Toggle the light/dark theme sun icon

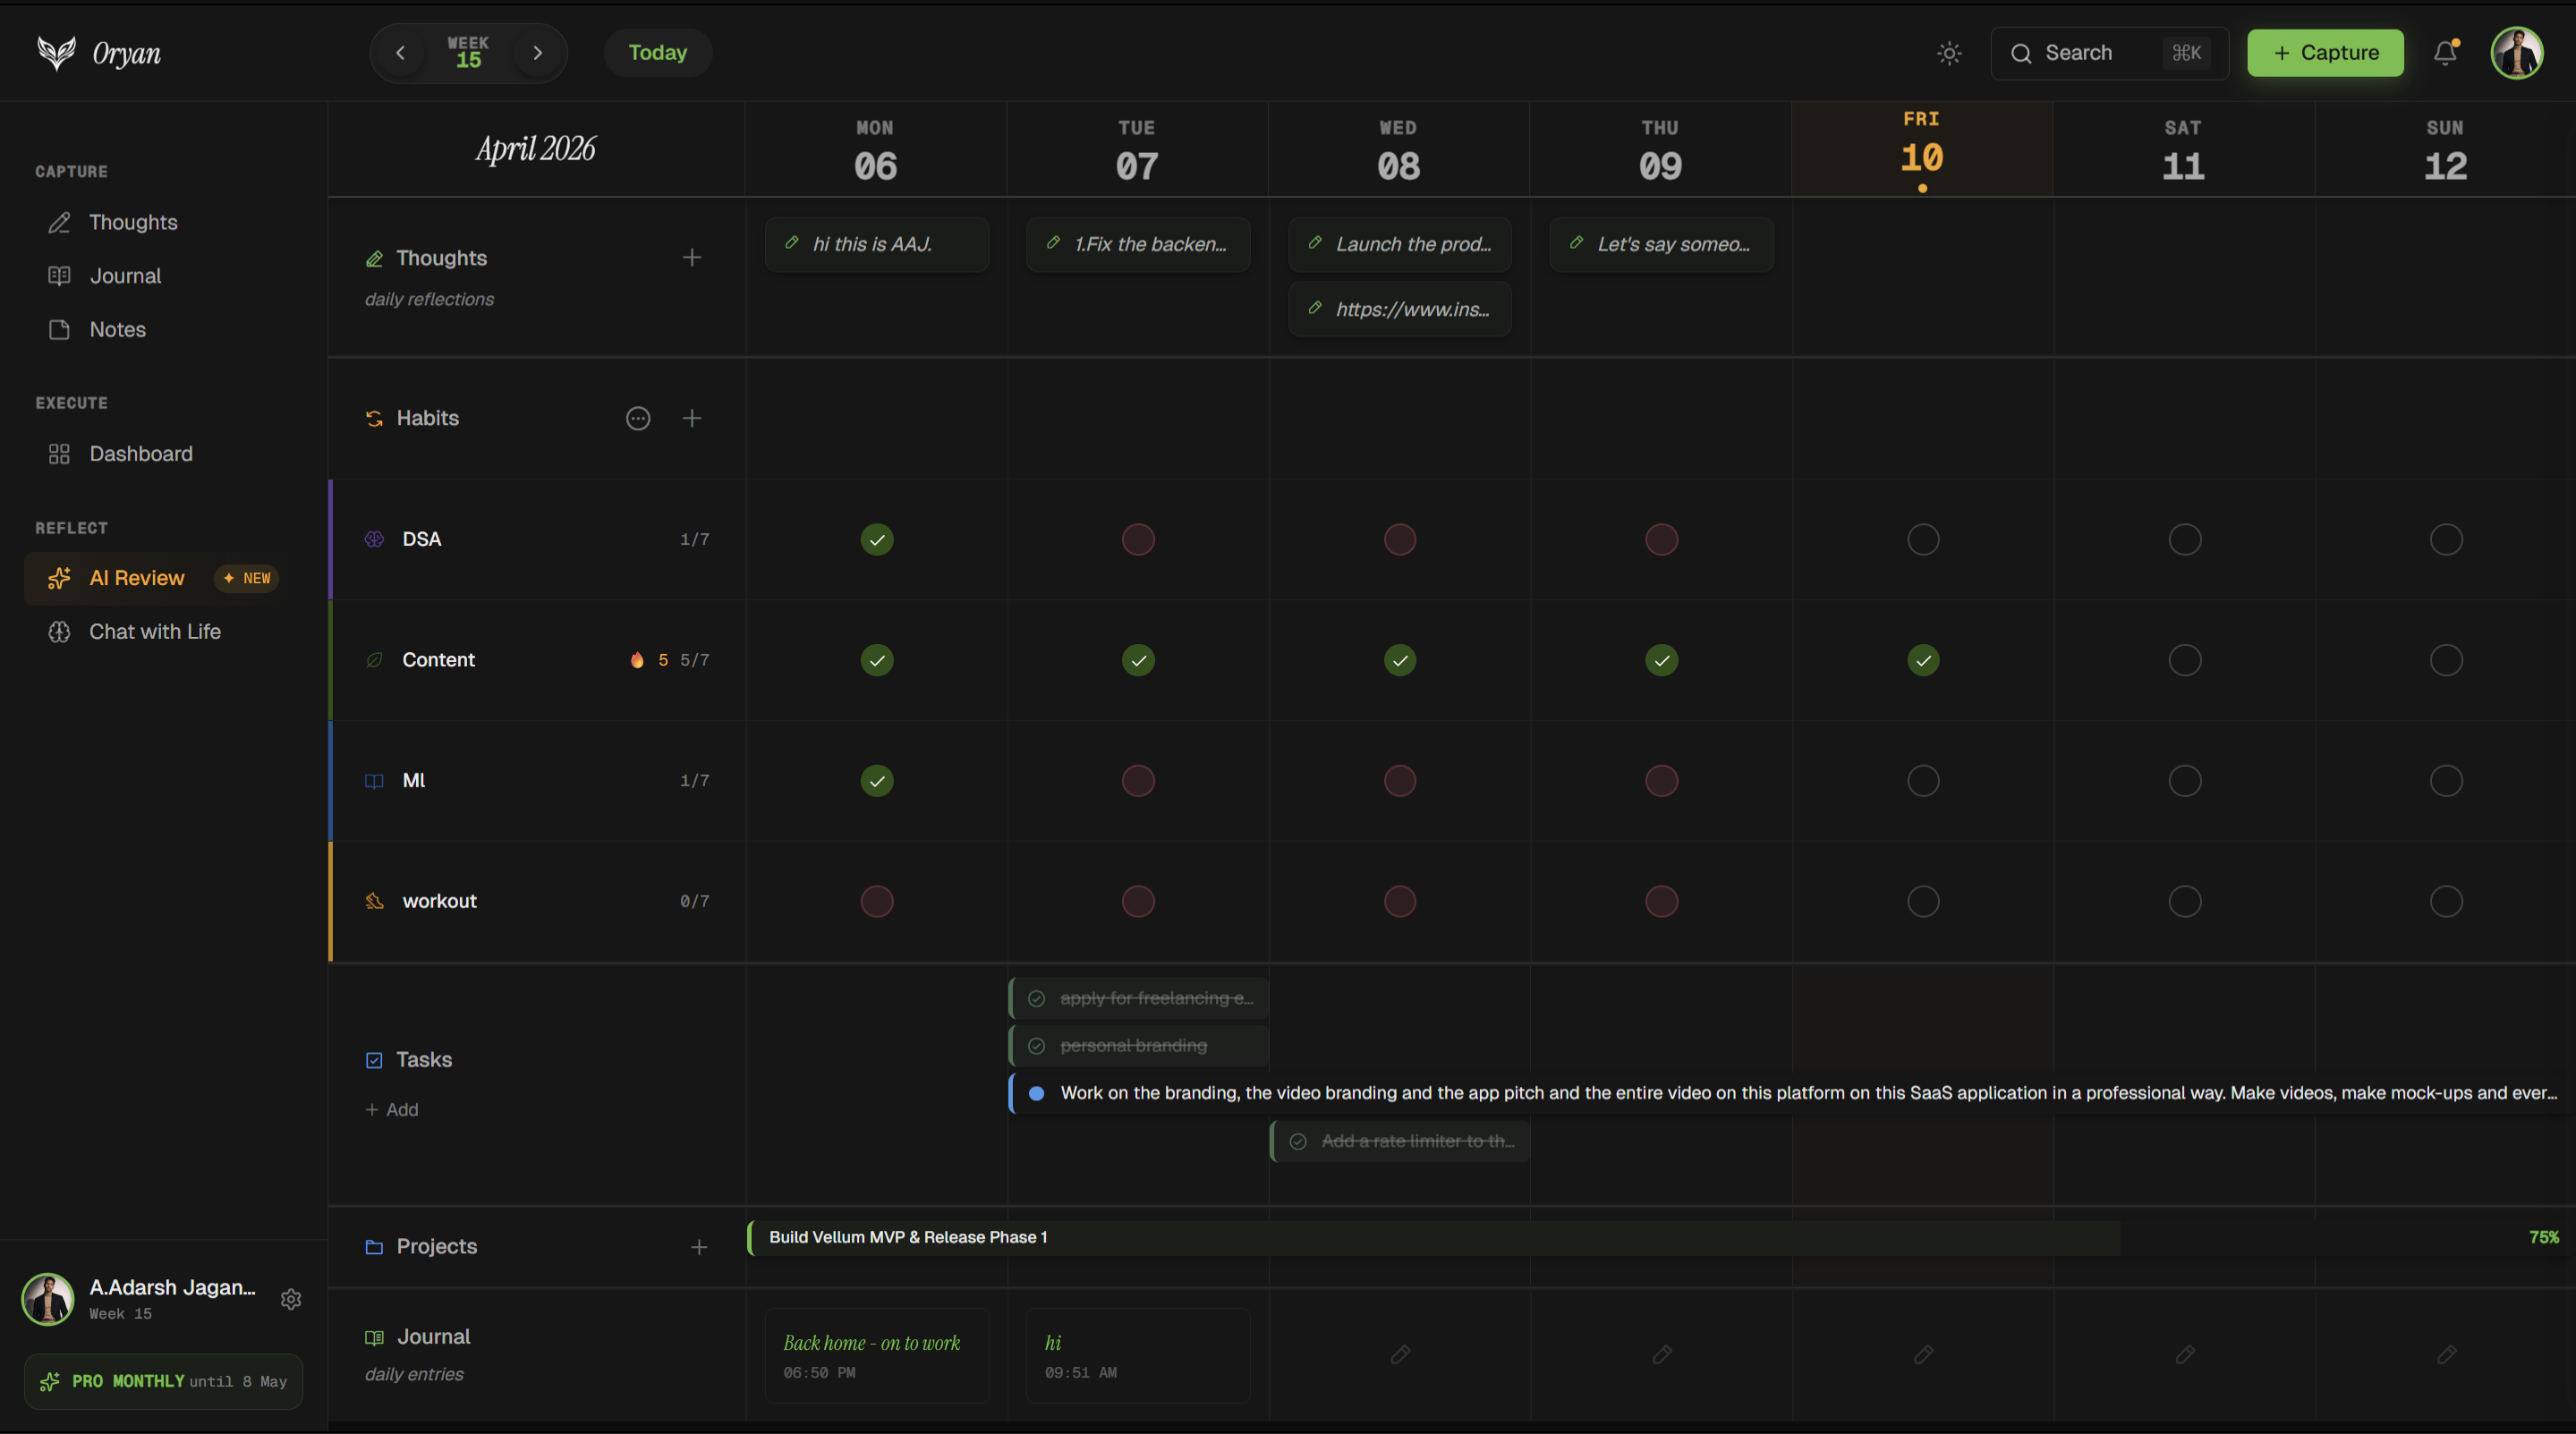[x=1949, y=53]
